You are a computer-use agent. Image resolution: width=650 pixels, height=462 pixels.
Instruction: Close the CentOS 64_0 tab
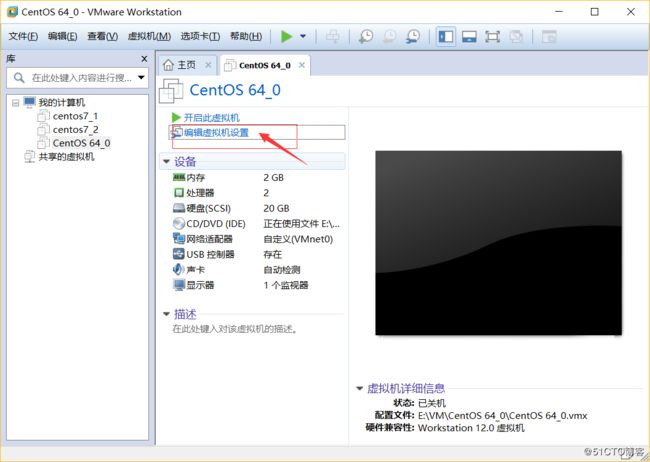302,65
